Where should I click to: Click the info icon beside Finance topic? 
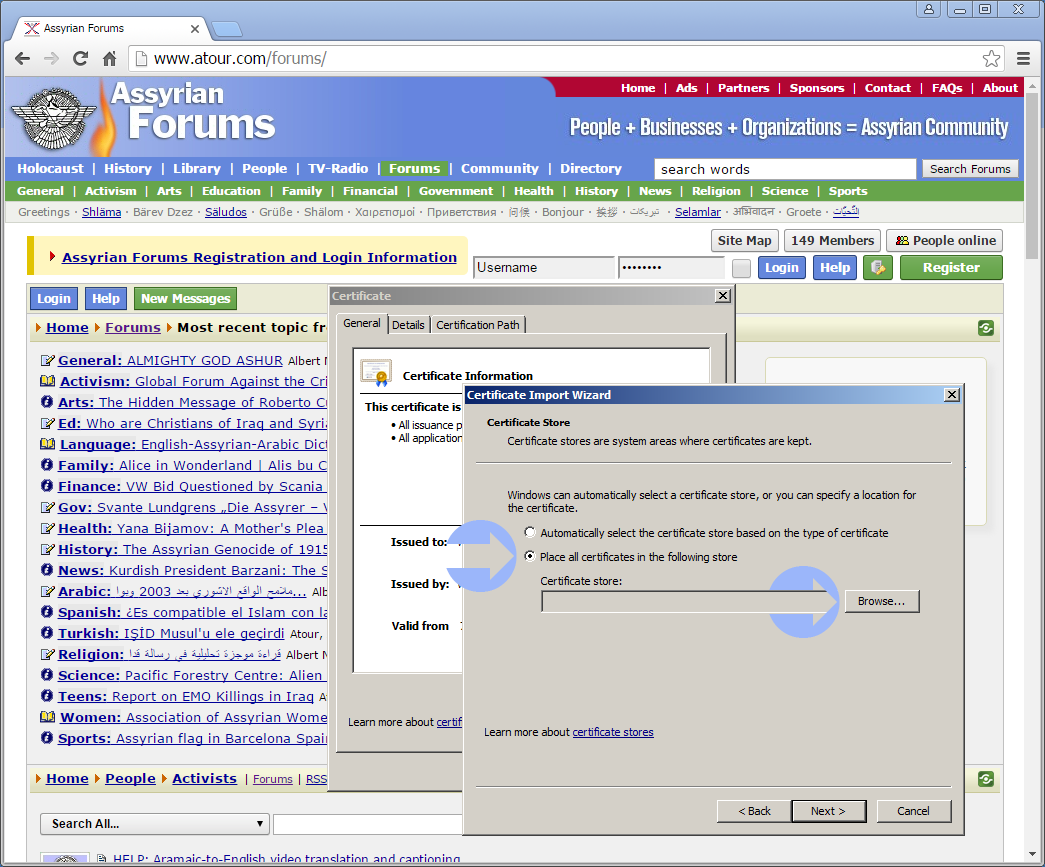click(47, 486)
